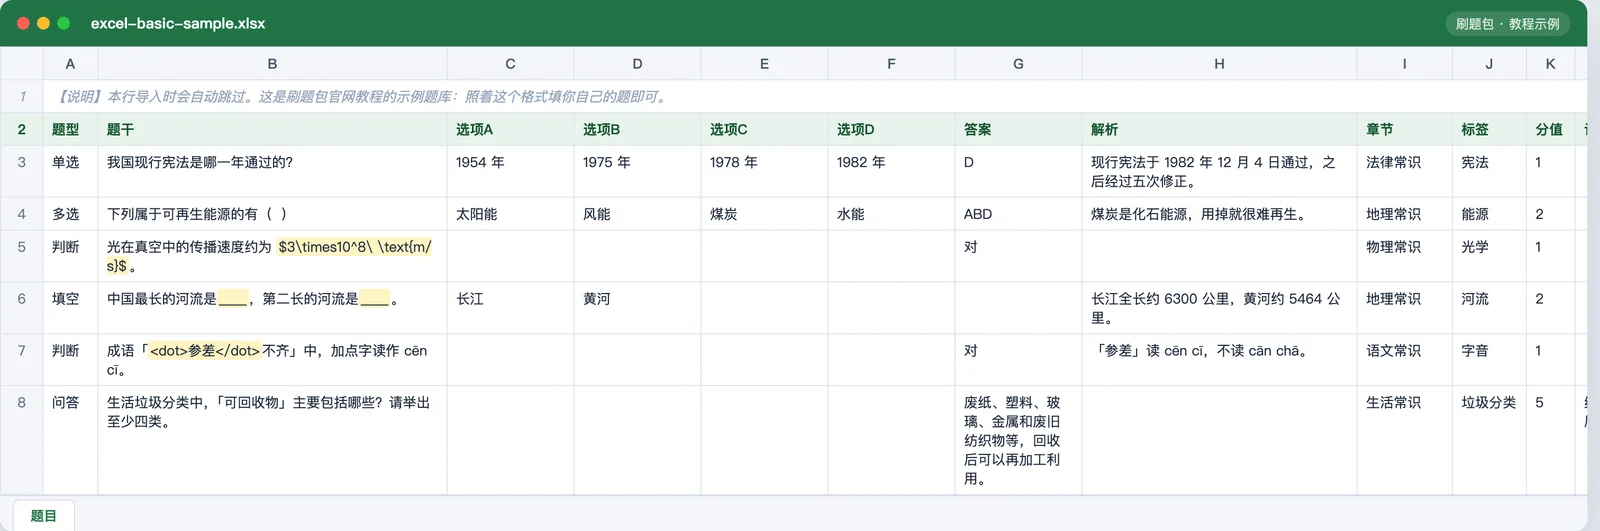Click explanation 现行宪法于 1982 年 12 月

1219,172
